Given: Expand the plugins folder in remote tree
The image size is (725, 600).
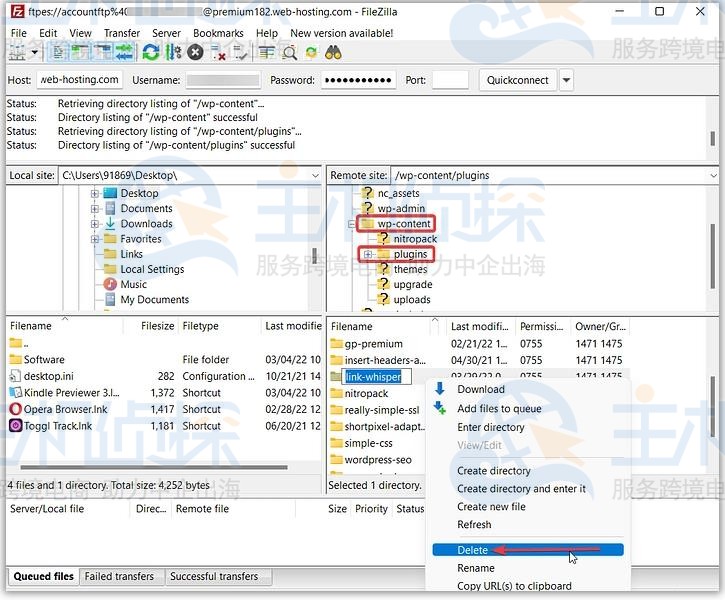Looking at the screenshot, I should (x=368, y=254).
